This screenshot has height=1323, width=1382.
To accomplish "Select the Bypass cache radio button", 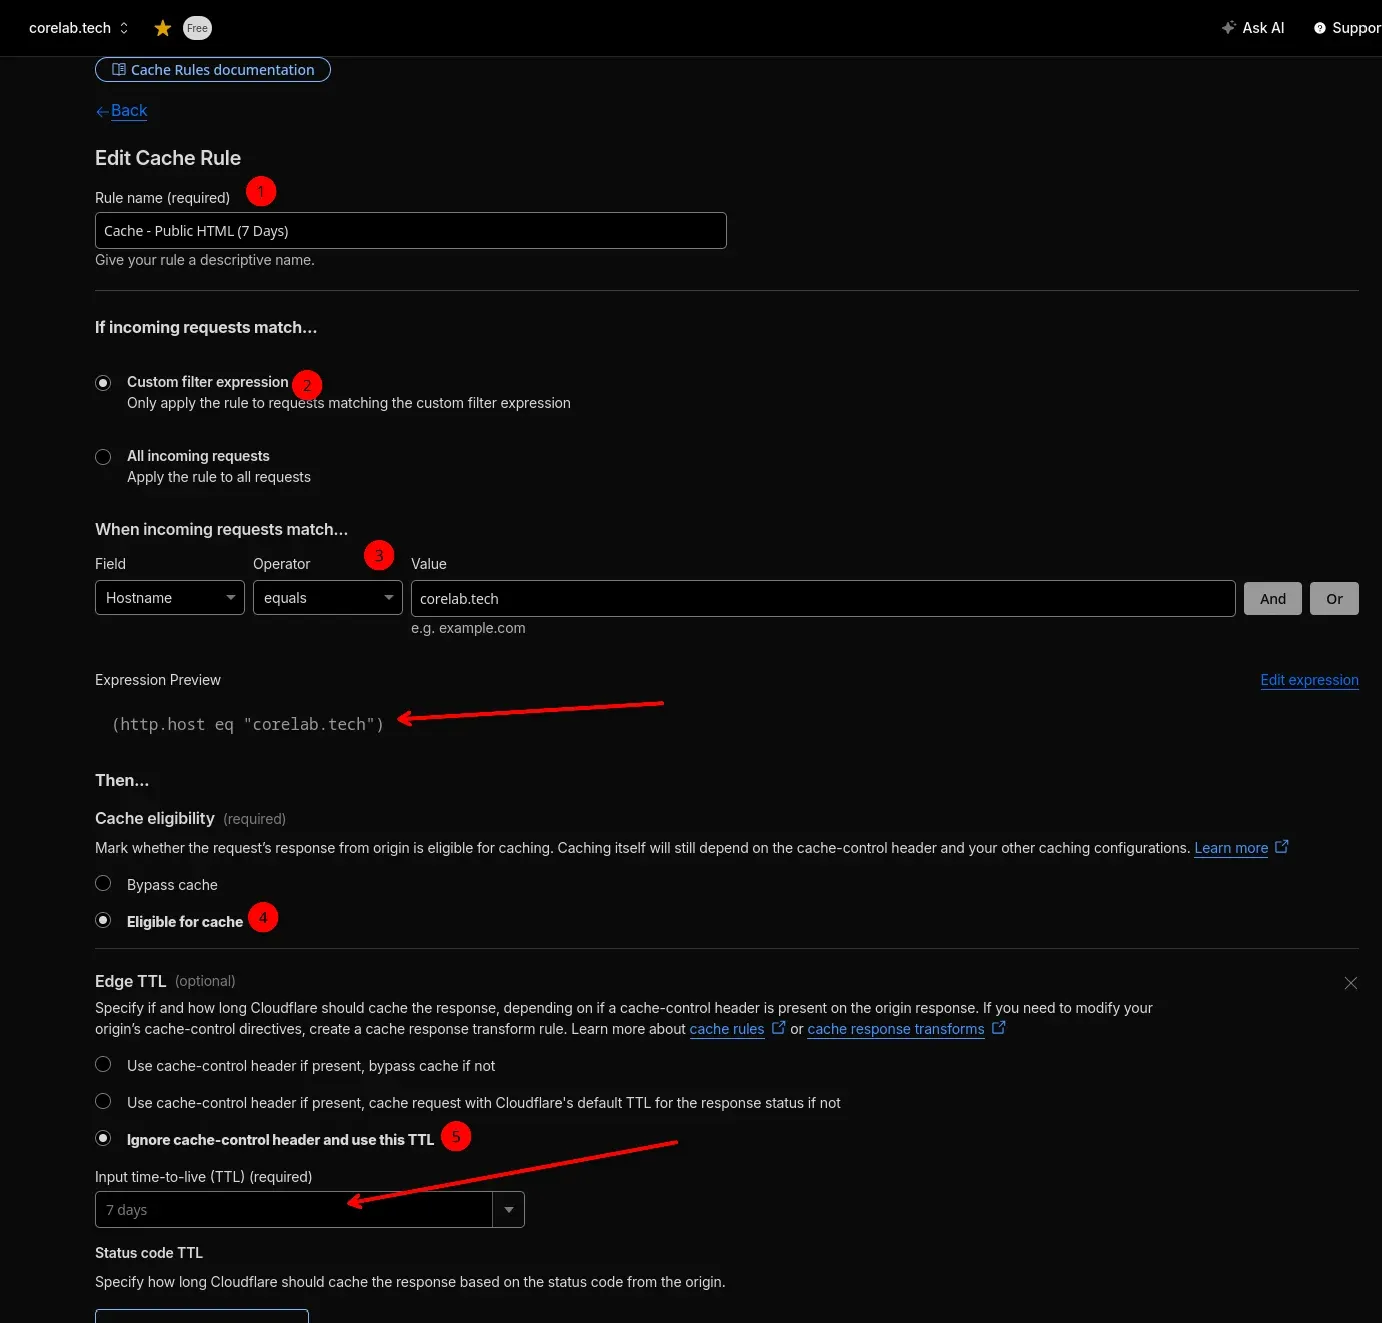I will pos(103,883).
